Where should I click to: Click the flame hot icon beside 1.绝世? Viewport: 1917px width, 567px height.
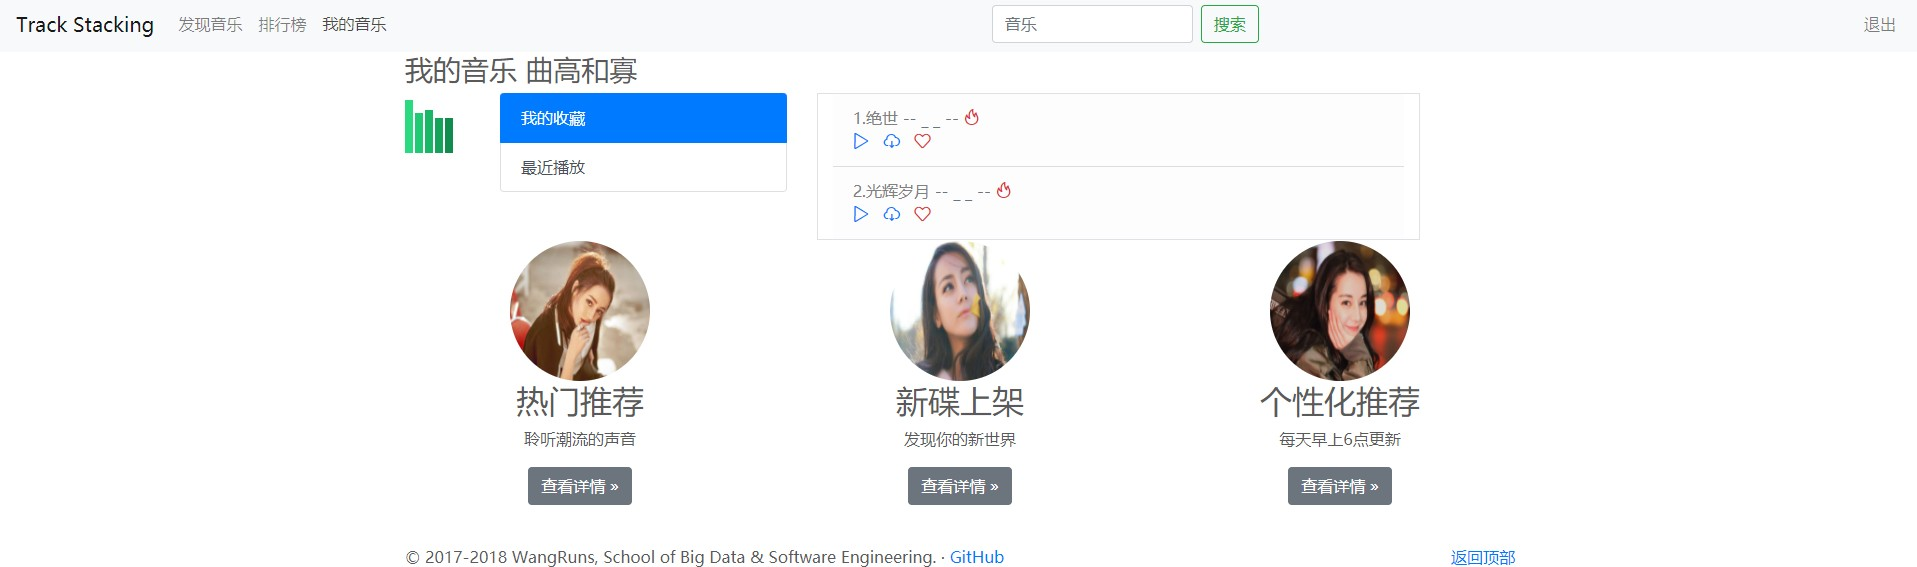tap(972, 118)
